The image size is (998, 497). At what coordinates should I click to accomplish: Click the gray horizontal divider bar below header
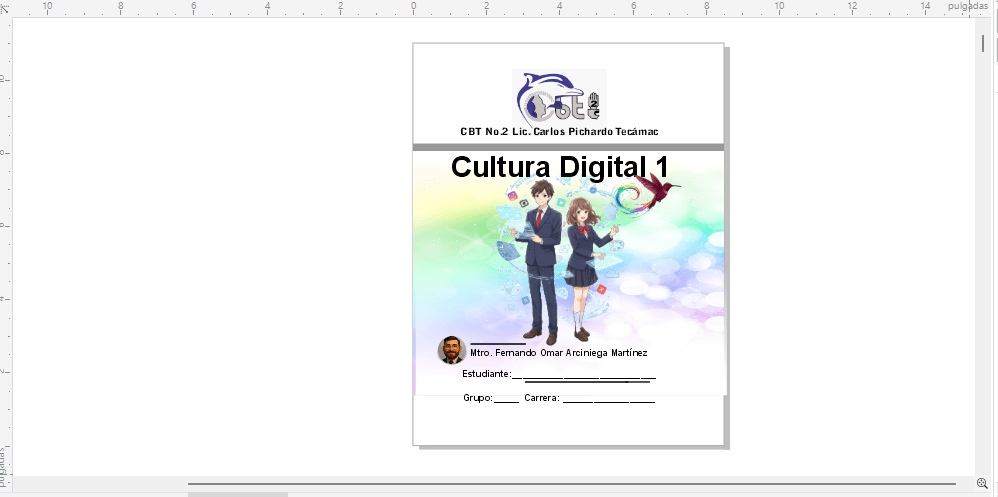tap(568, 147)
